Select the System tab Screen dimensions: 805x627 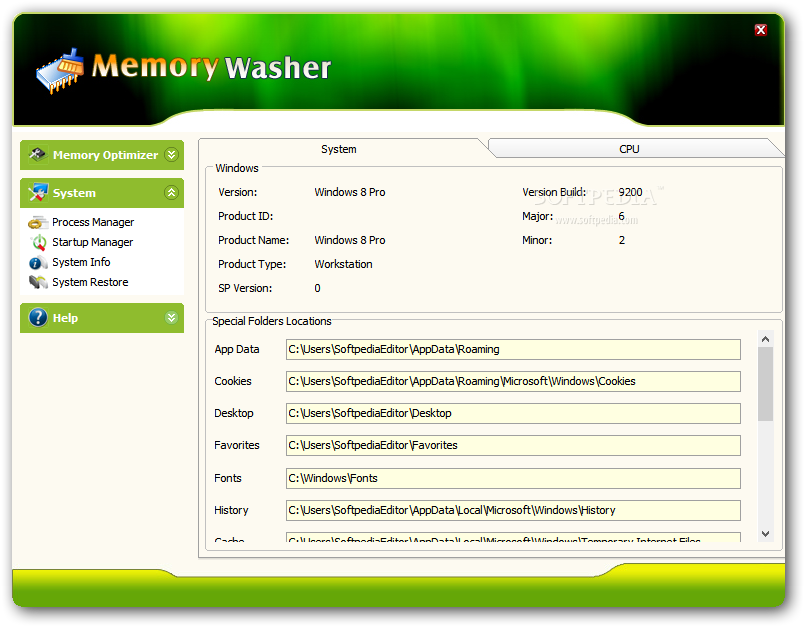pos(339,149)
